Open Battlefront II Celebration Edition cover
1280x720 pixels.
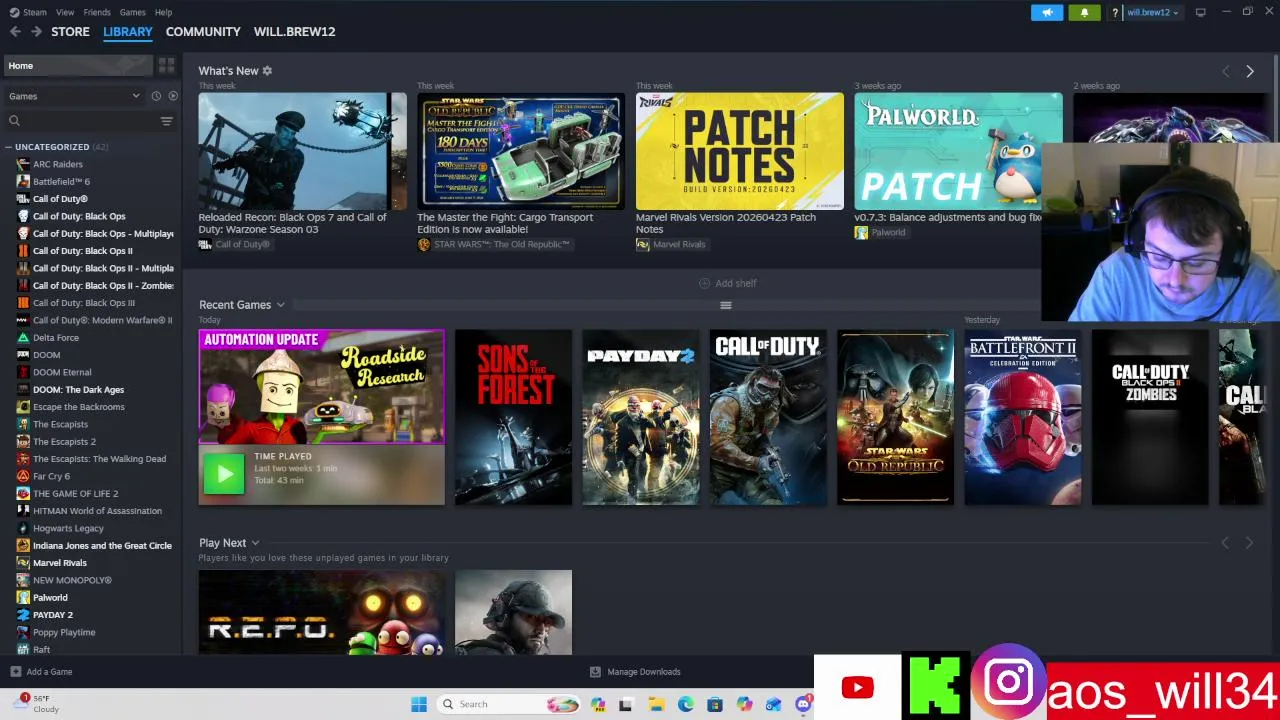[x=1022, y=417]
